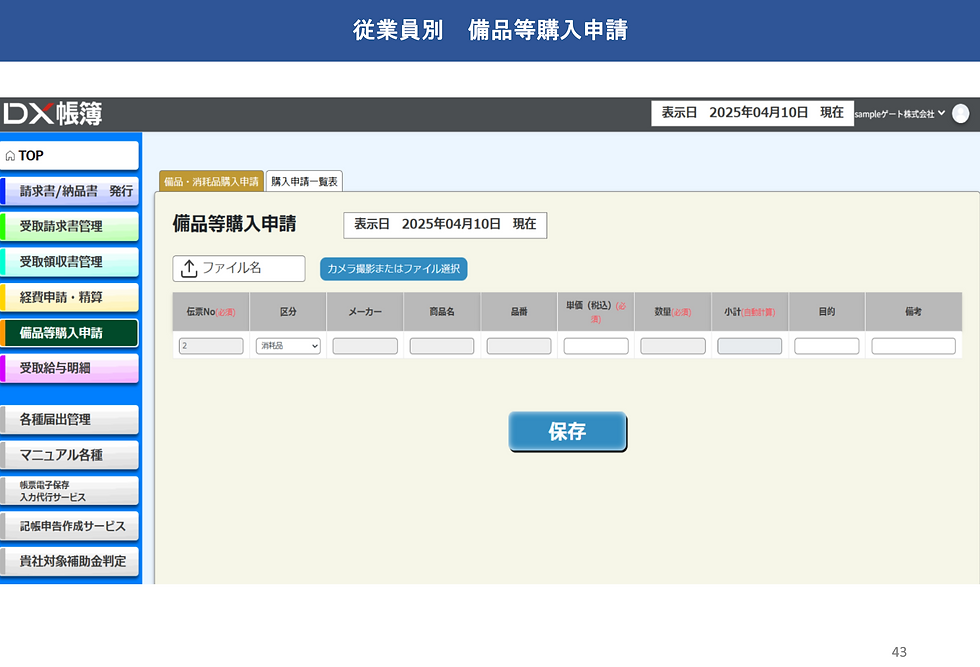Click the 商品名 input field
This screenshot has height=667, width=980.
click(x=442, y=346)
